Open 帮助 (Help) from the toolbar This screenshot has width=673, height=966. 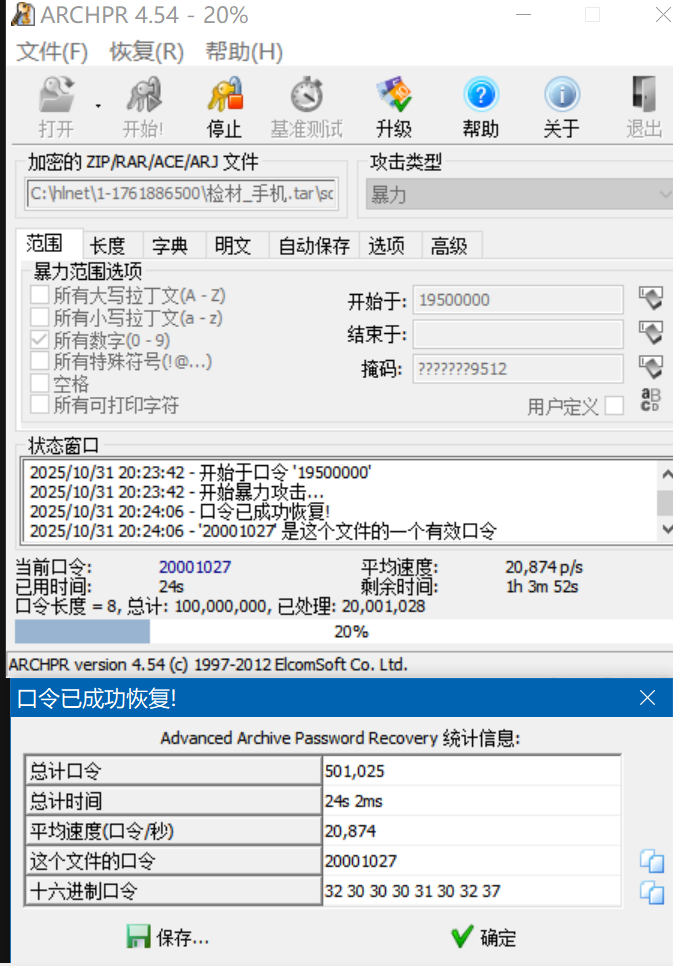click(x=480, y=97)
